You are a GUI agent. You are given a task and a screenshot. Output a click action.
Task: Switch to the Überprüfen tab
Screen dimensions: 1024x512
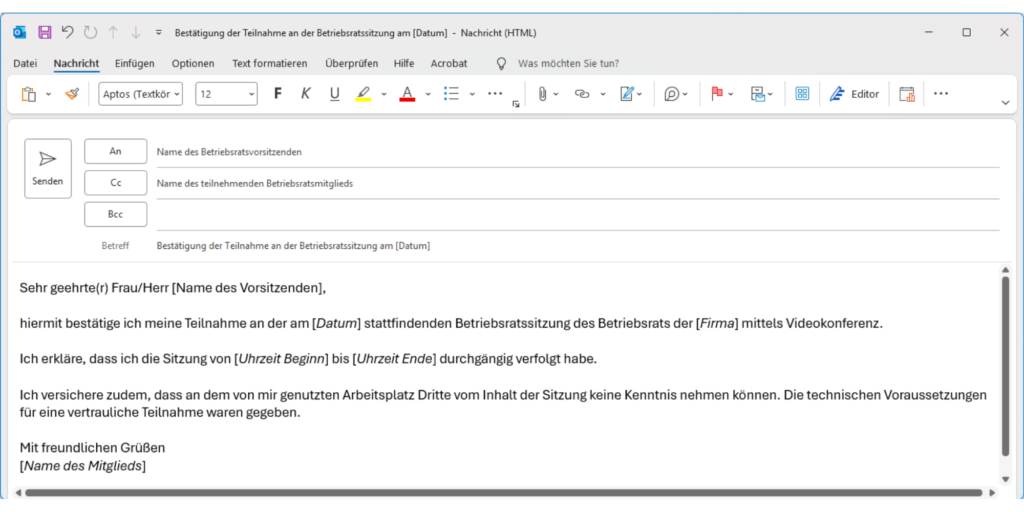[351, 63]
